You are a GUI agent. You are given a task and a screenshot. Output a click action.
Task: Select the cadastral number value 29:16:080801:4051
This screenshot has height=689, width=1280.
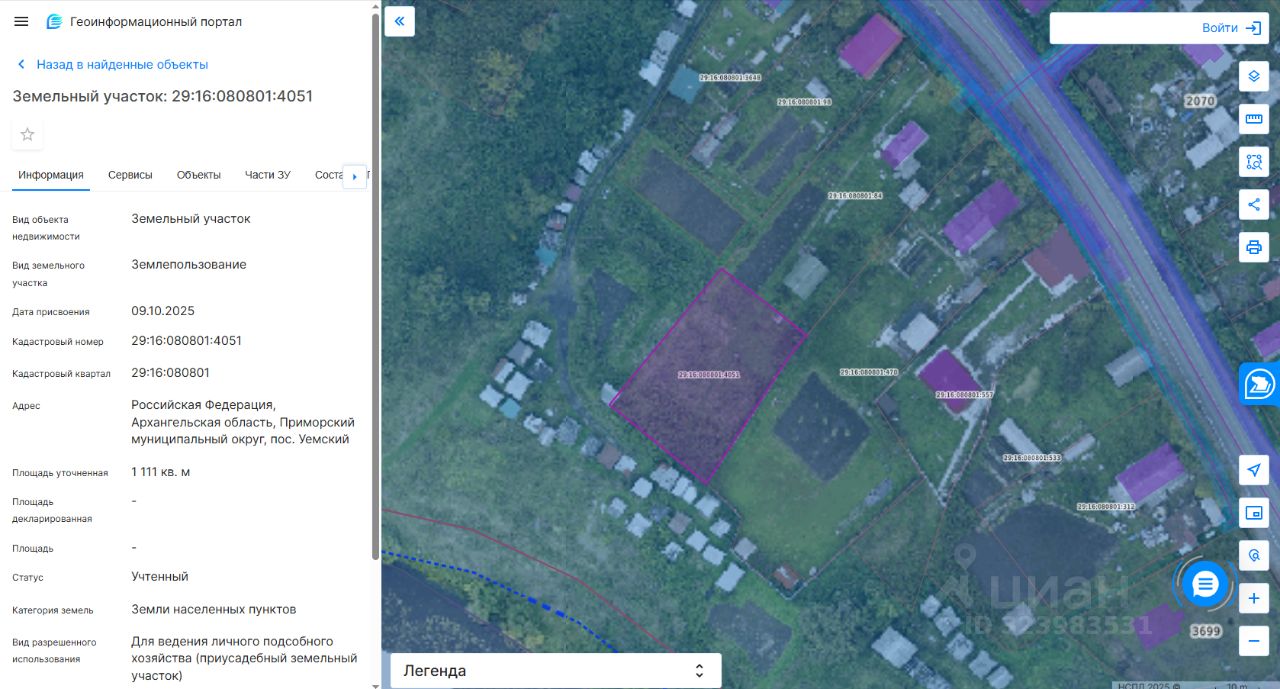[186, 341]
